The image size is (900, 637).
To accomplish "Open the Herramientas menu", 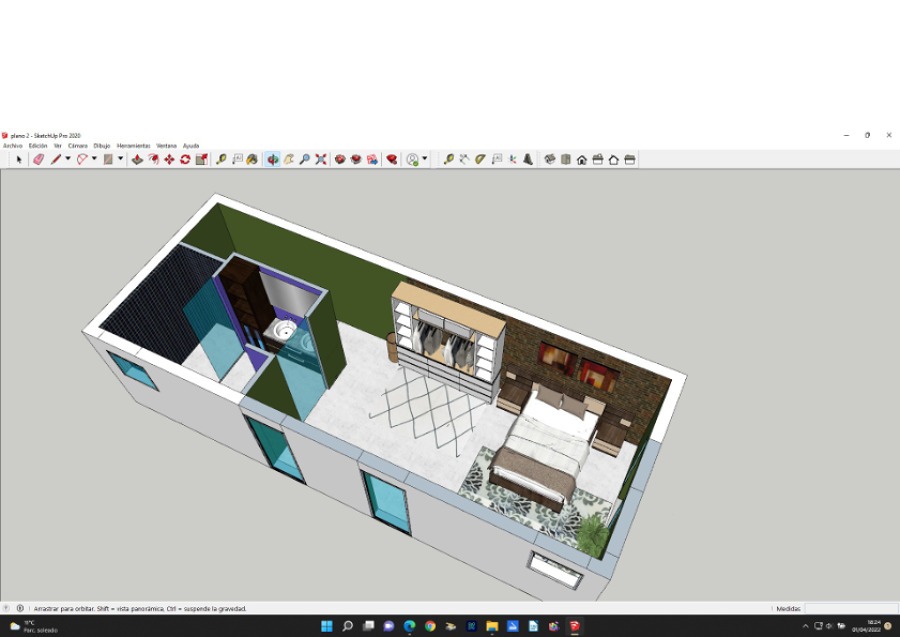I will pyautogui.click(x=133, y=146).
